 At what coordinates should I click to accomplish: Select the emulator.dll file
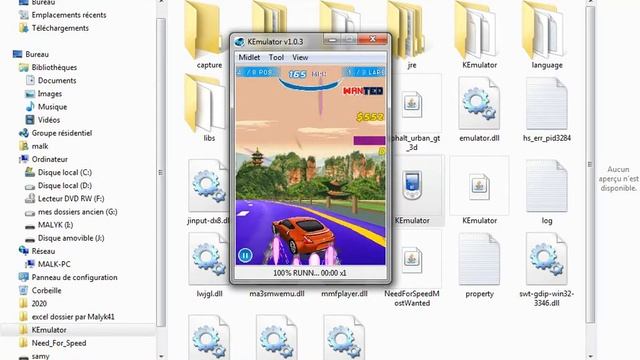[x=479, y=108]
